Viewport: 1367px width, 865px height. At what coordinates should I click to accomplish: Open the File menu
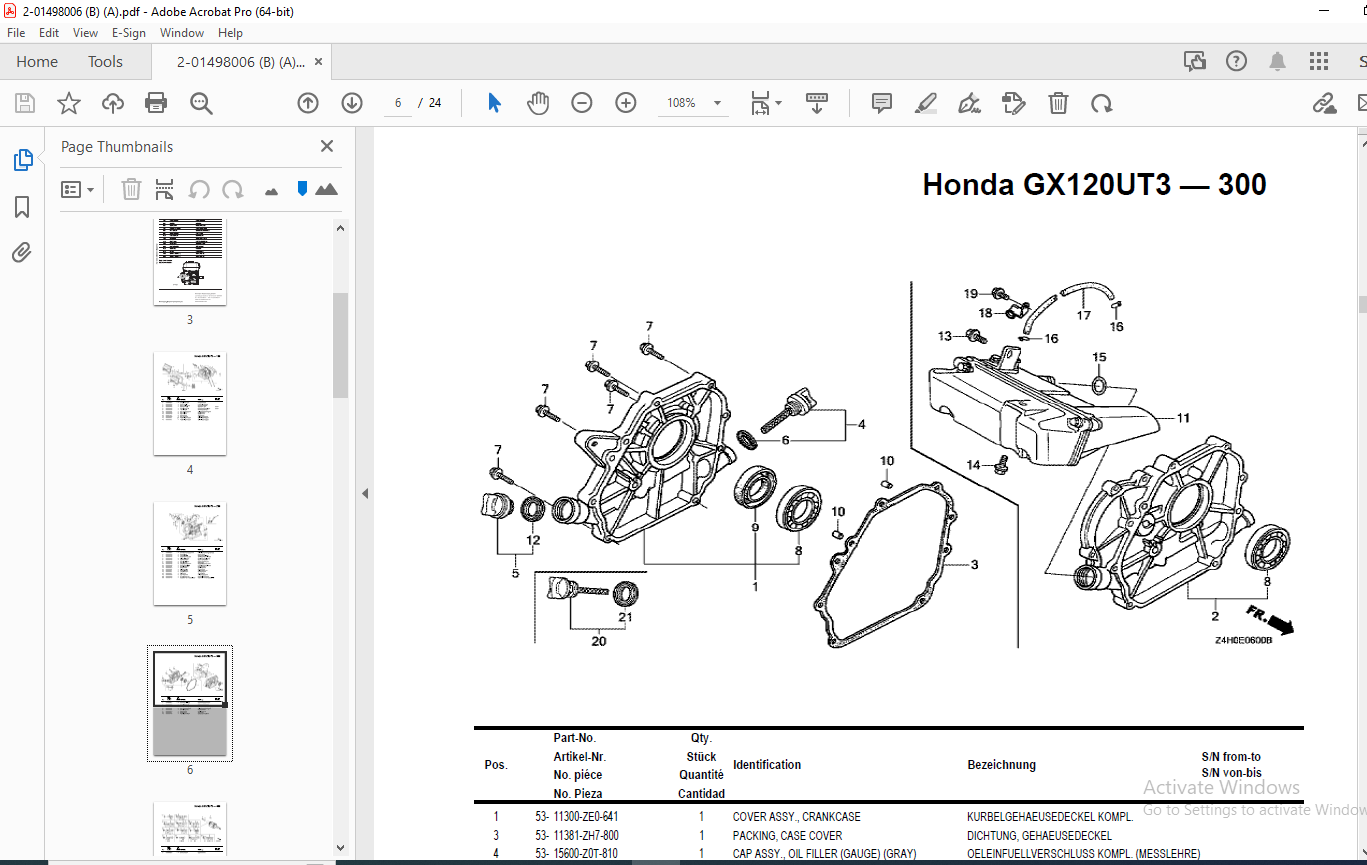point(16,33)
